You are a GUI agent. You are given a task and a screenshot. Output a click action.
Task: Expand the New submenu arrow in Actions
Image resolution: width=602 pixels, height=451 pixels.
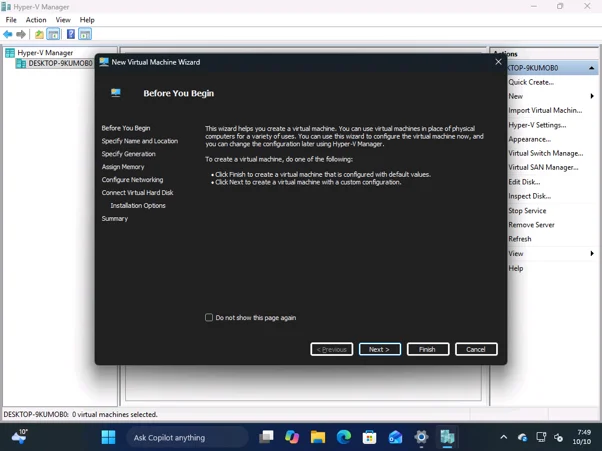pos(592,96)
